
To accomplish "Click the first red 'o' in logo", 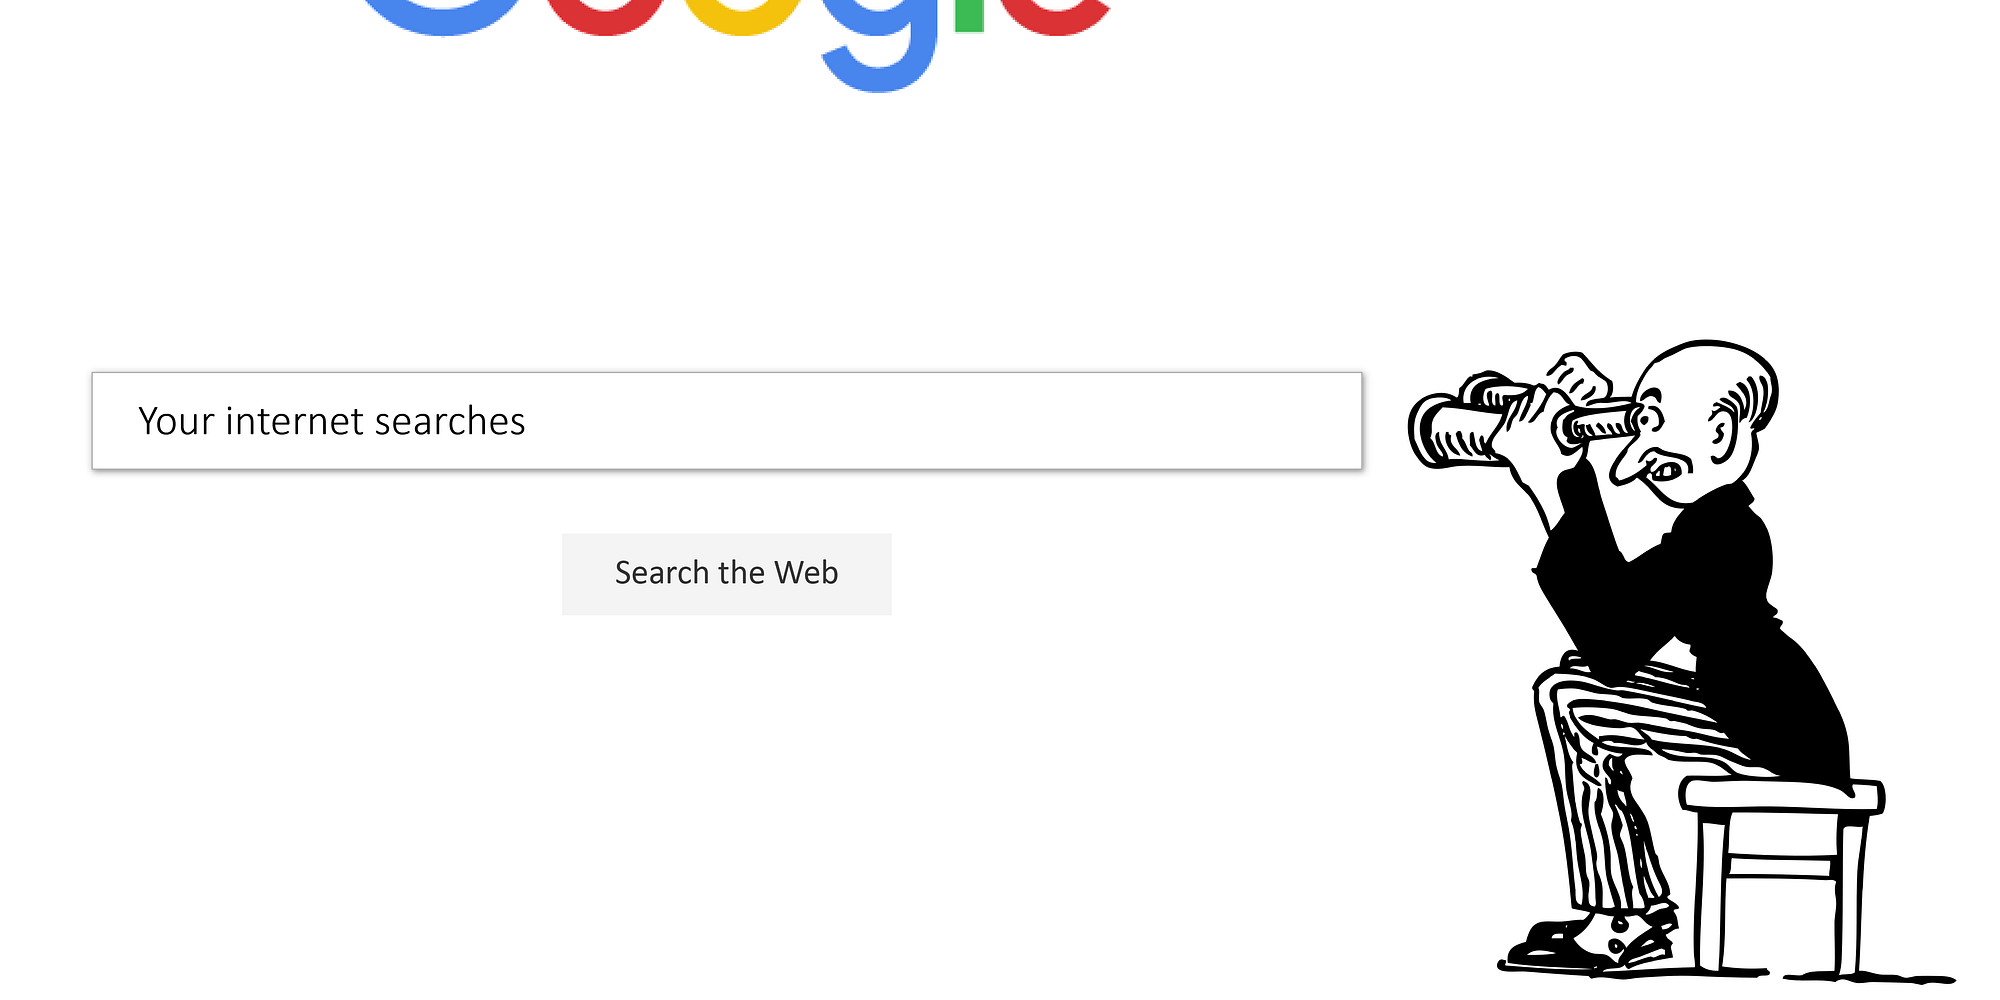I will click(607, 18).
